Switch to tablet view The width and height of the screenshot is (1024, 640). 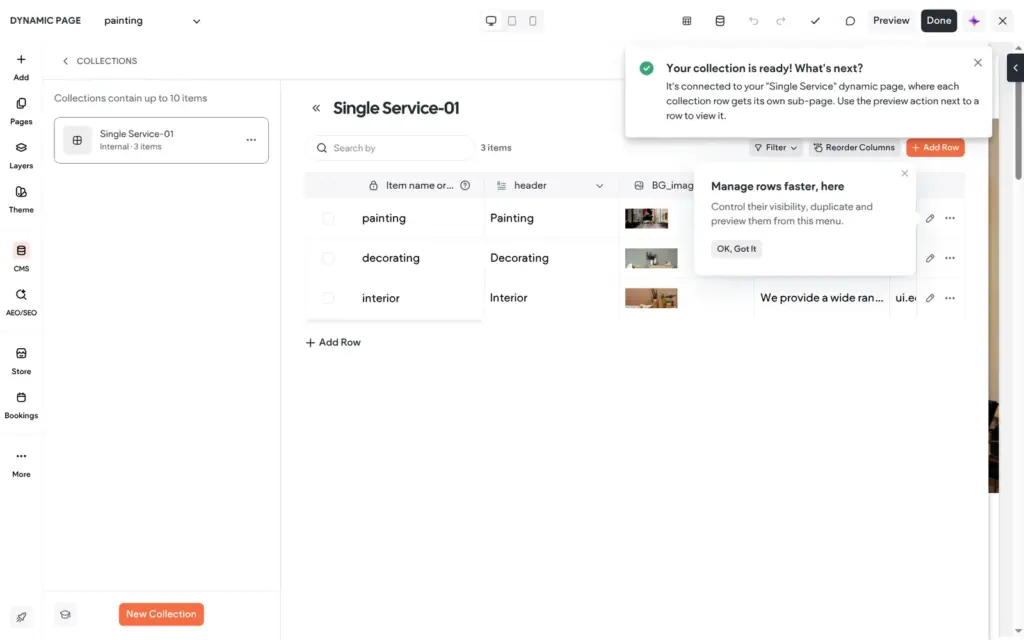512,21
